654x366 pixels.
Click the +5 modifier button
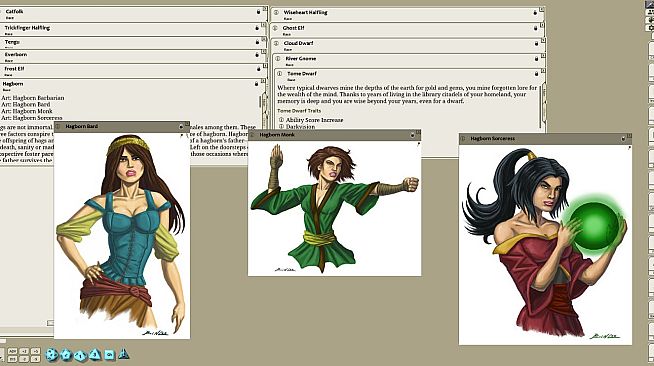(x=36, y=351)
